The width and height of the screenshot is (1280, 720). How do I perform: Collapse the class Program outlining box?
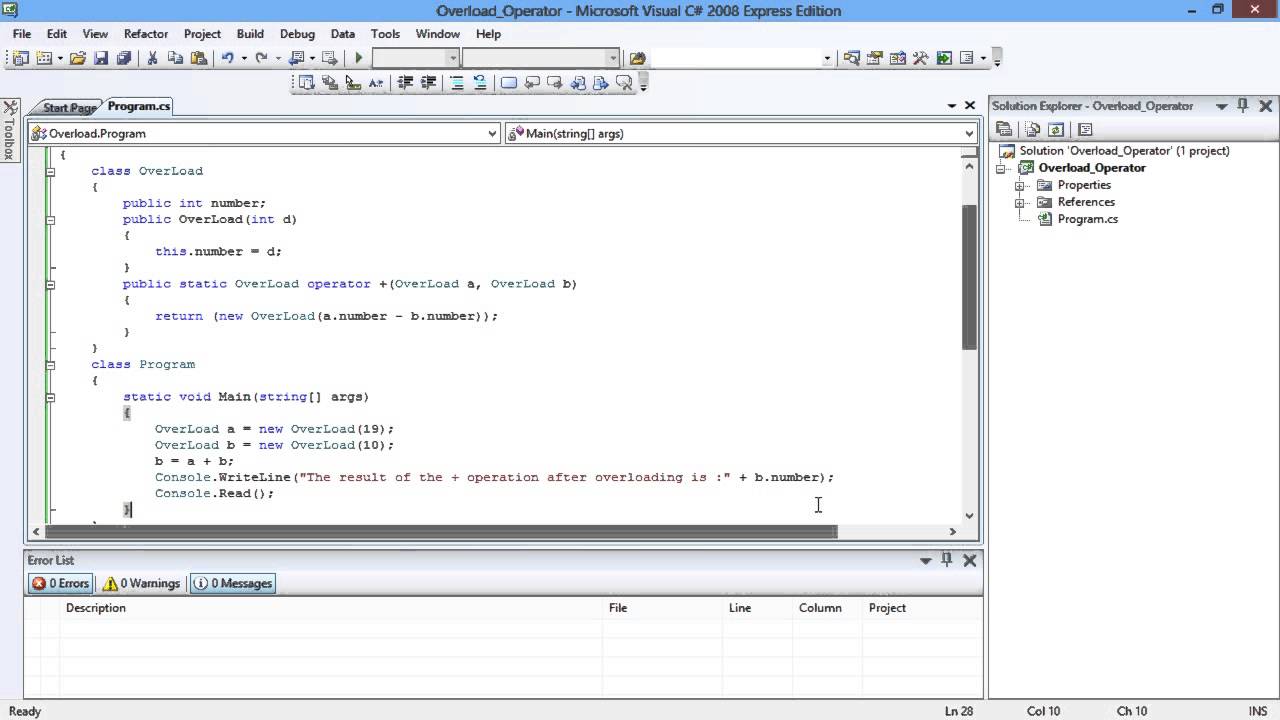coord(50,365)
